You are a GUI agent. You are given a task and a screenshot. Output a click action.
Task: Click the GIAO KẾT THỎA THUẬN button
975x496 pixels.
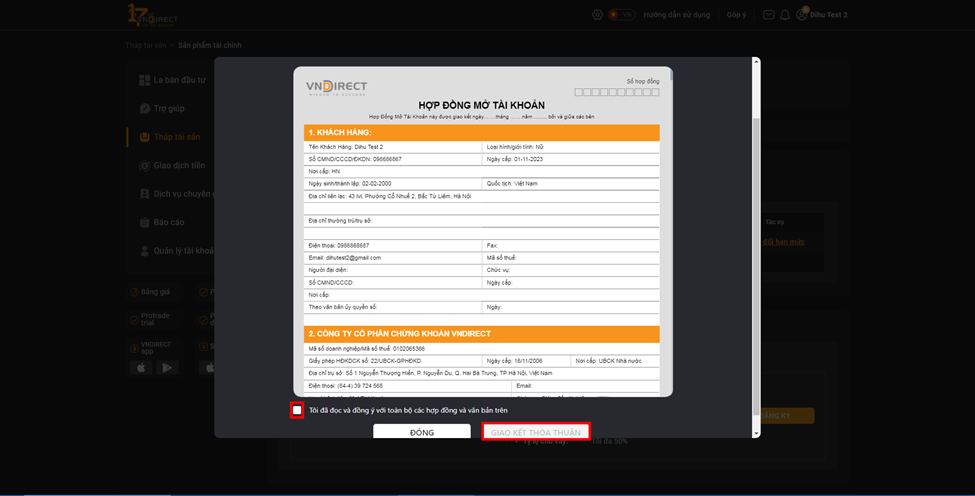[535, 432]
